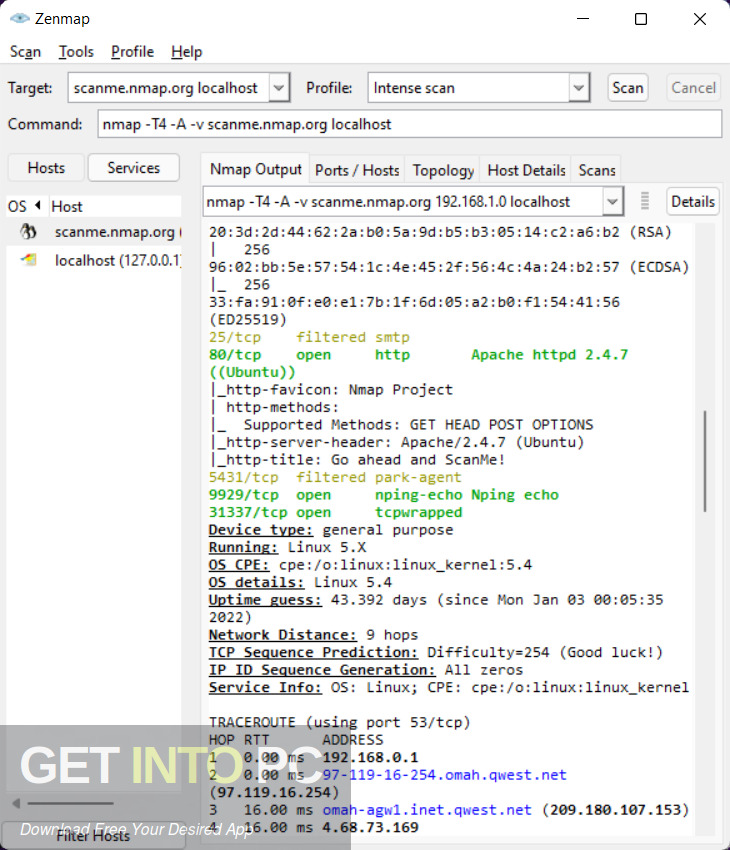Click the 'Service Info:' line

click(449, 687)
